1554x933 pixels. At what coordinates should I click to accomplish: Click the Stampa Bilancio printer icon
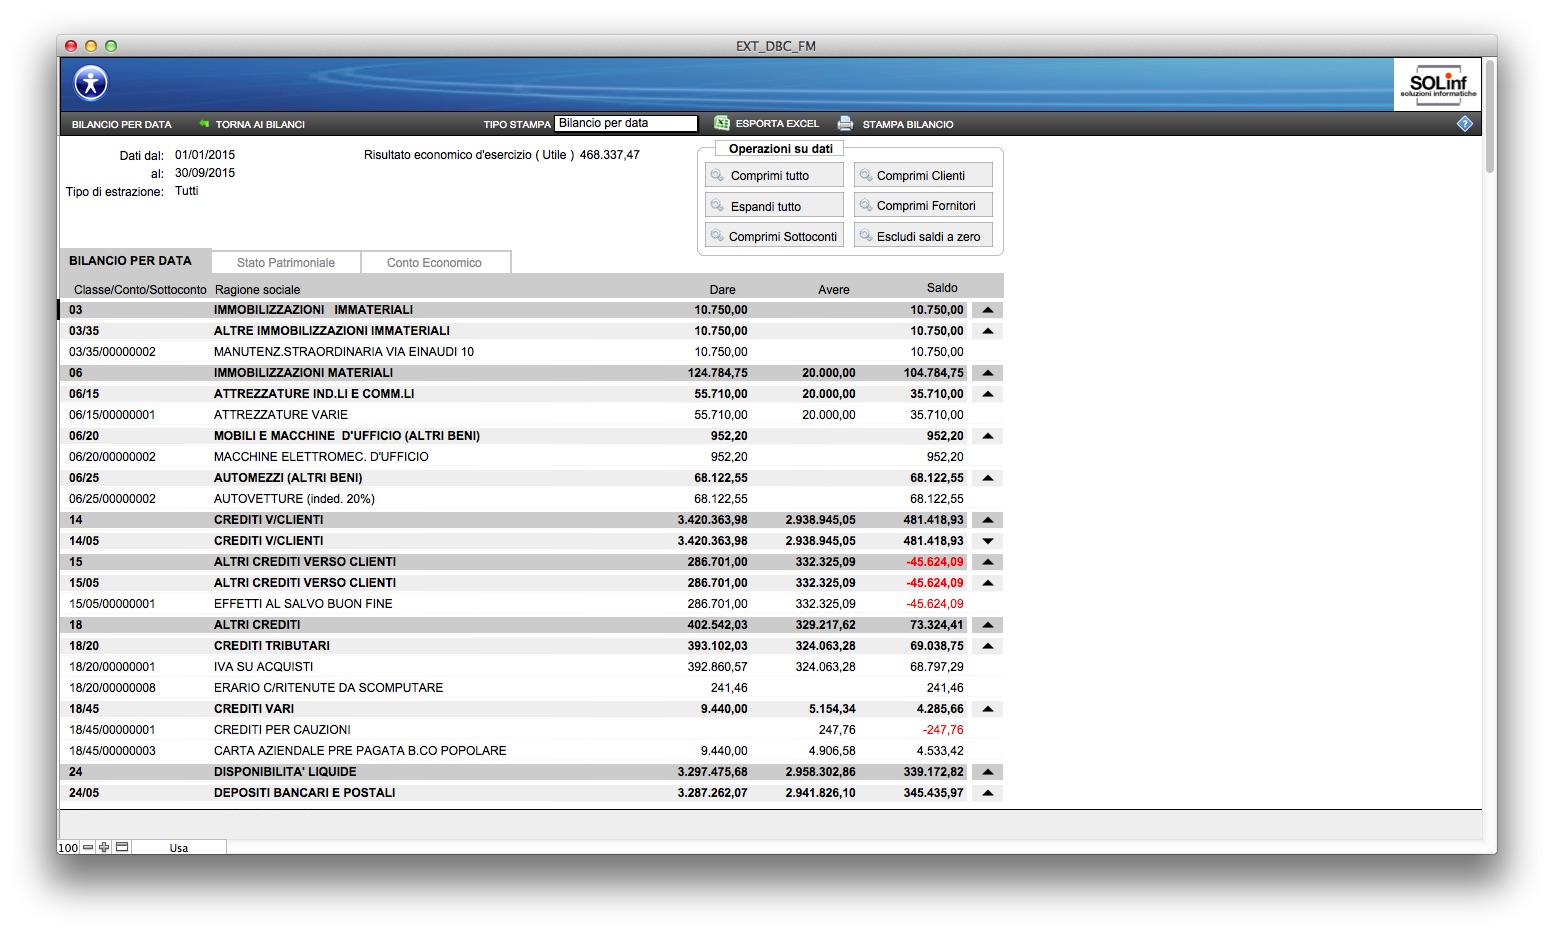[x=845, y=123]
